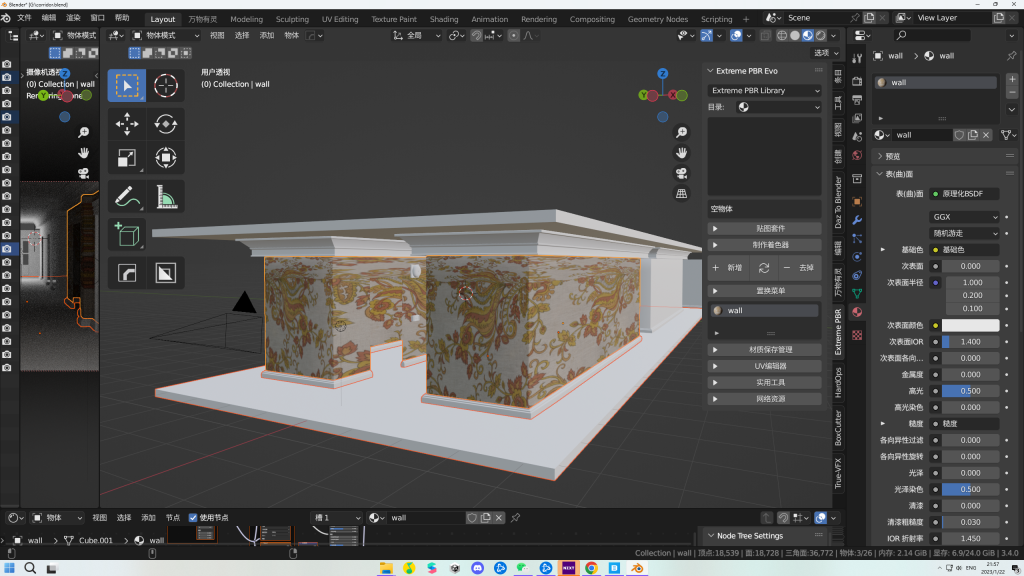Viewport: 1024px width, 576px height.
Task: Switch to the Modeling workspace tab
Action: [x=246, y=19]
